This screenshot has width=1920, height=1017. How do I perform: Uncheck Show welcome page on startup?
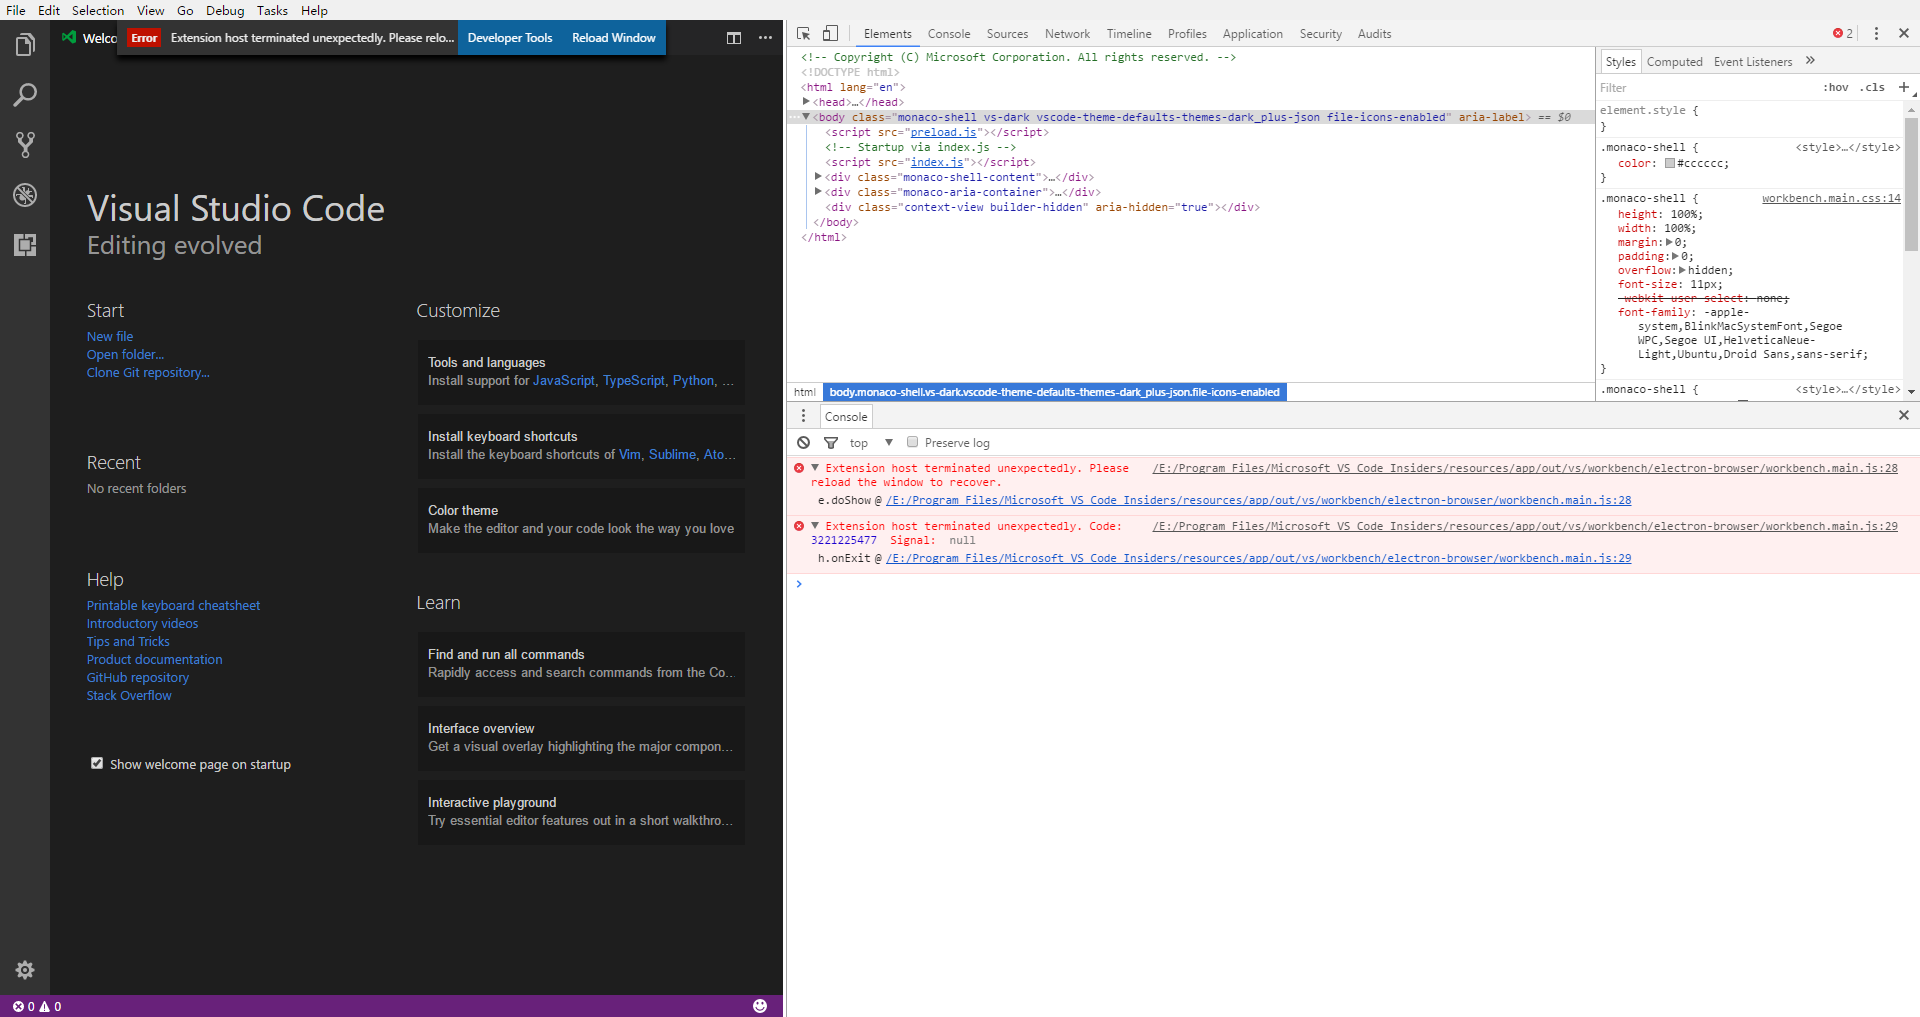click(x=97, y=763)
